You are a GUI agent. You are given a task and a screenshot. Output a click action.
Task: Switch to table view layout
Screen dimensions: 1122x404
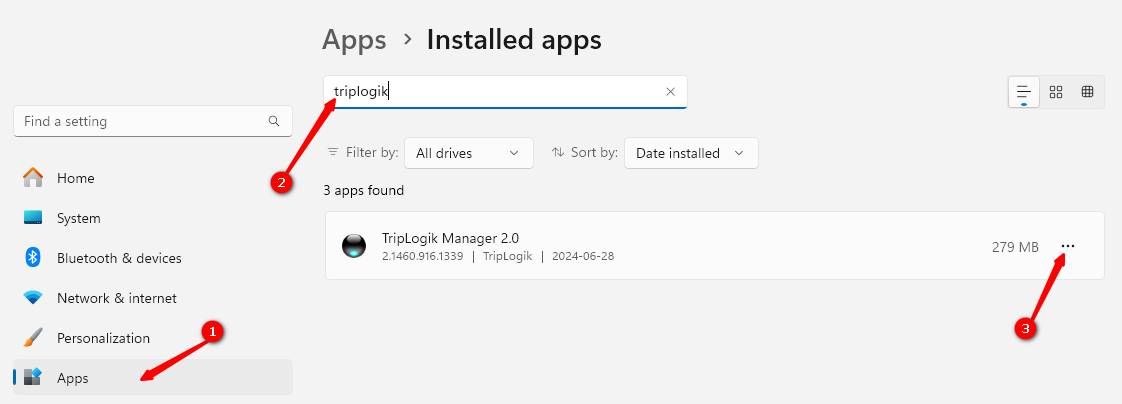[x=1088, y=92]
